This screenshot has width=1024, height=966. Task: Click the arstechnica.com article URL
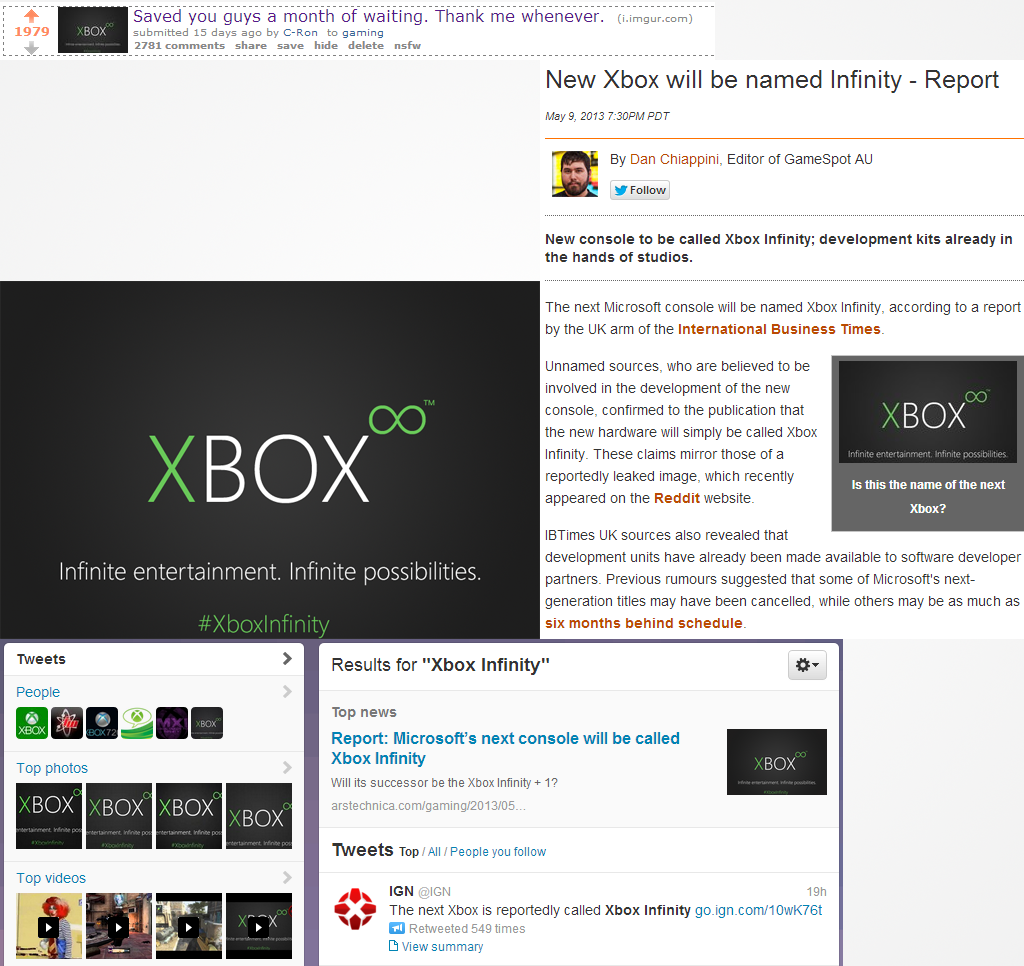click(x=428, y=806)
